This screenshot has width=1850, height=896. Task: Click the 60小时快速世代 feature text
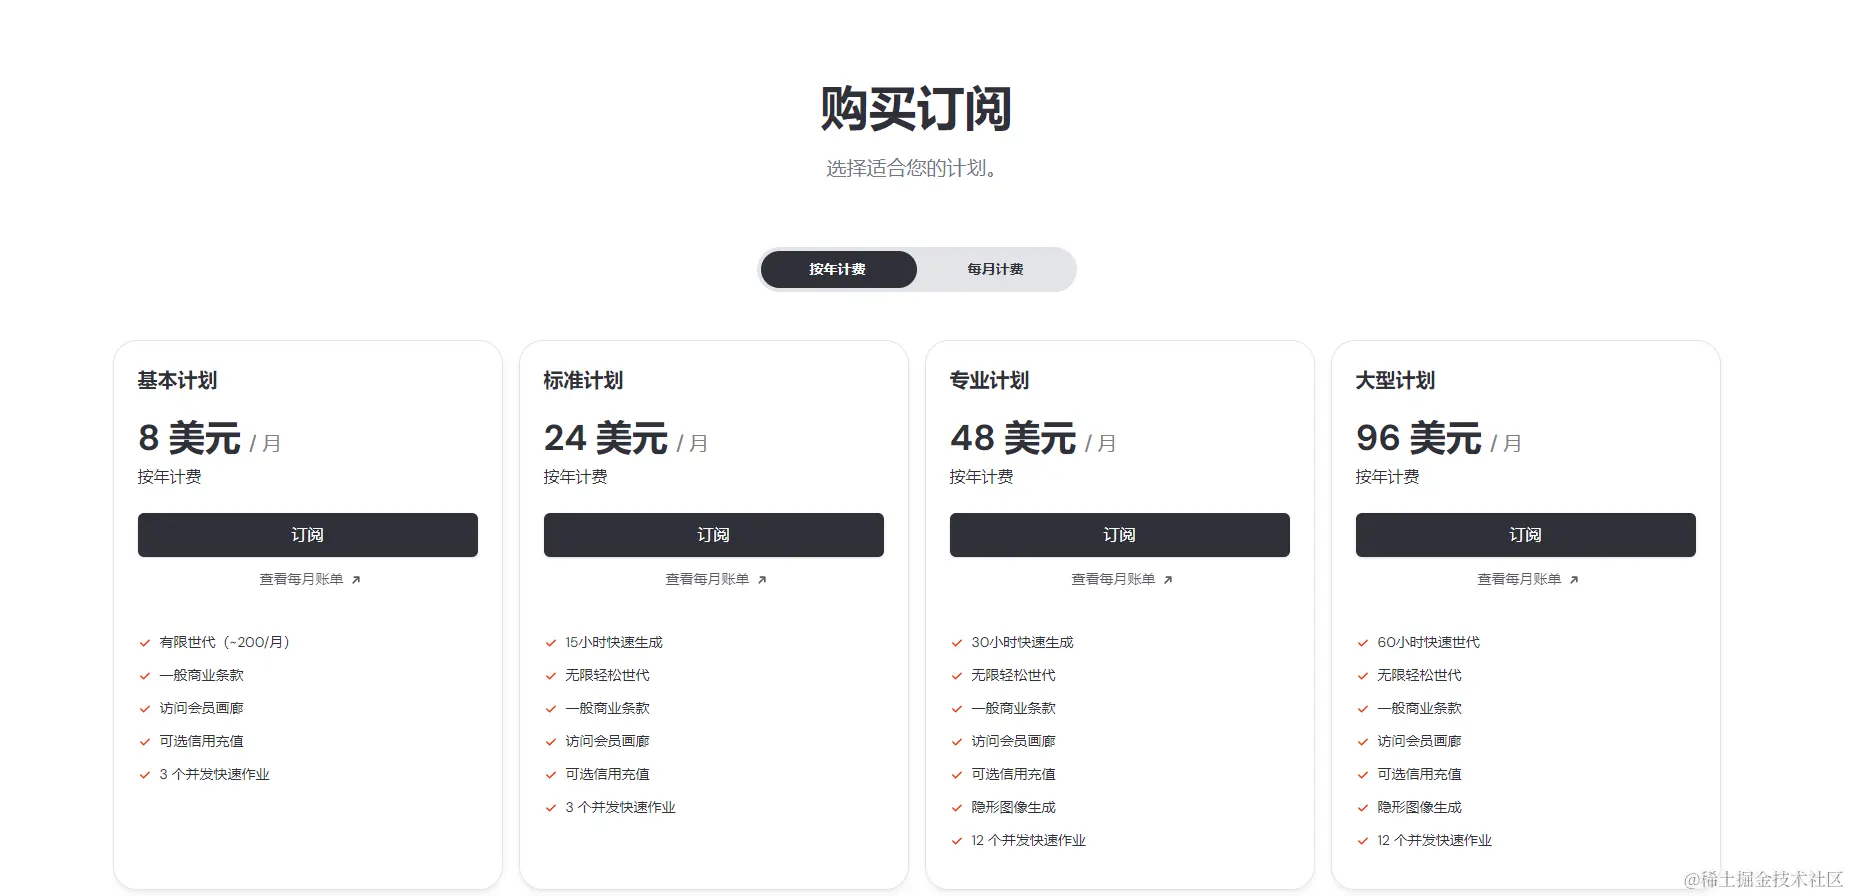pyautogui.click(x=1428, y=642)
